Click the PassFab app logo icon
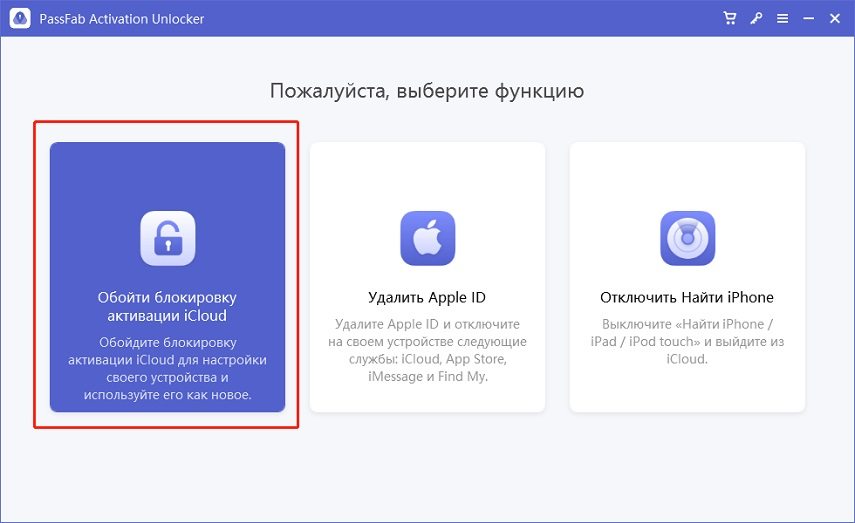Viewport: 855px width, 523px height. click(20, 19)
